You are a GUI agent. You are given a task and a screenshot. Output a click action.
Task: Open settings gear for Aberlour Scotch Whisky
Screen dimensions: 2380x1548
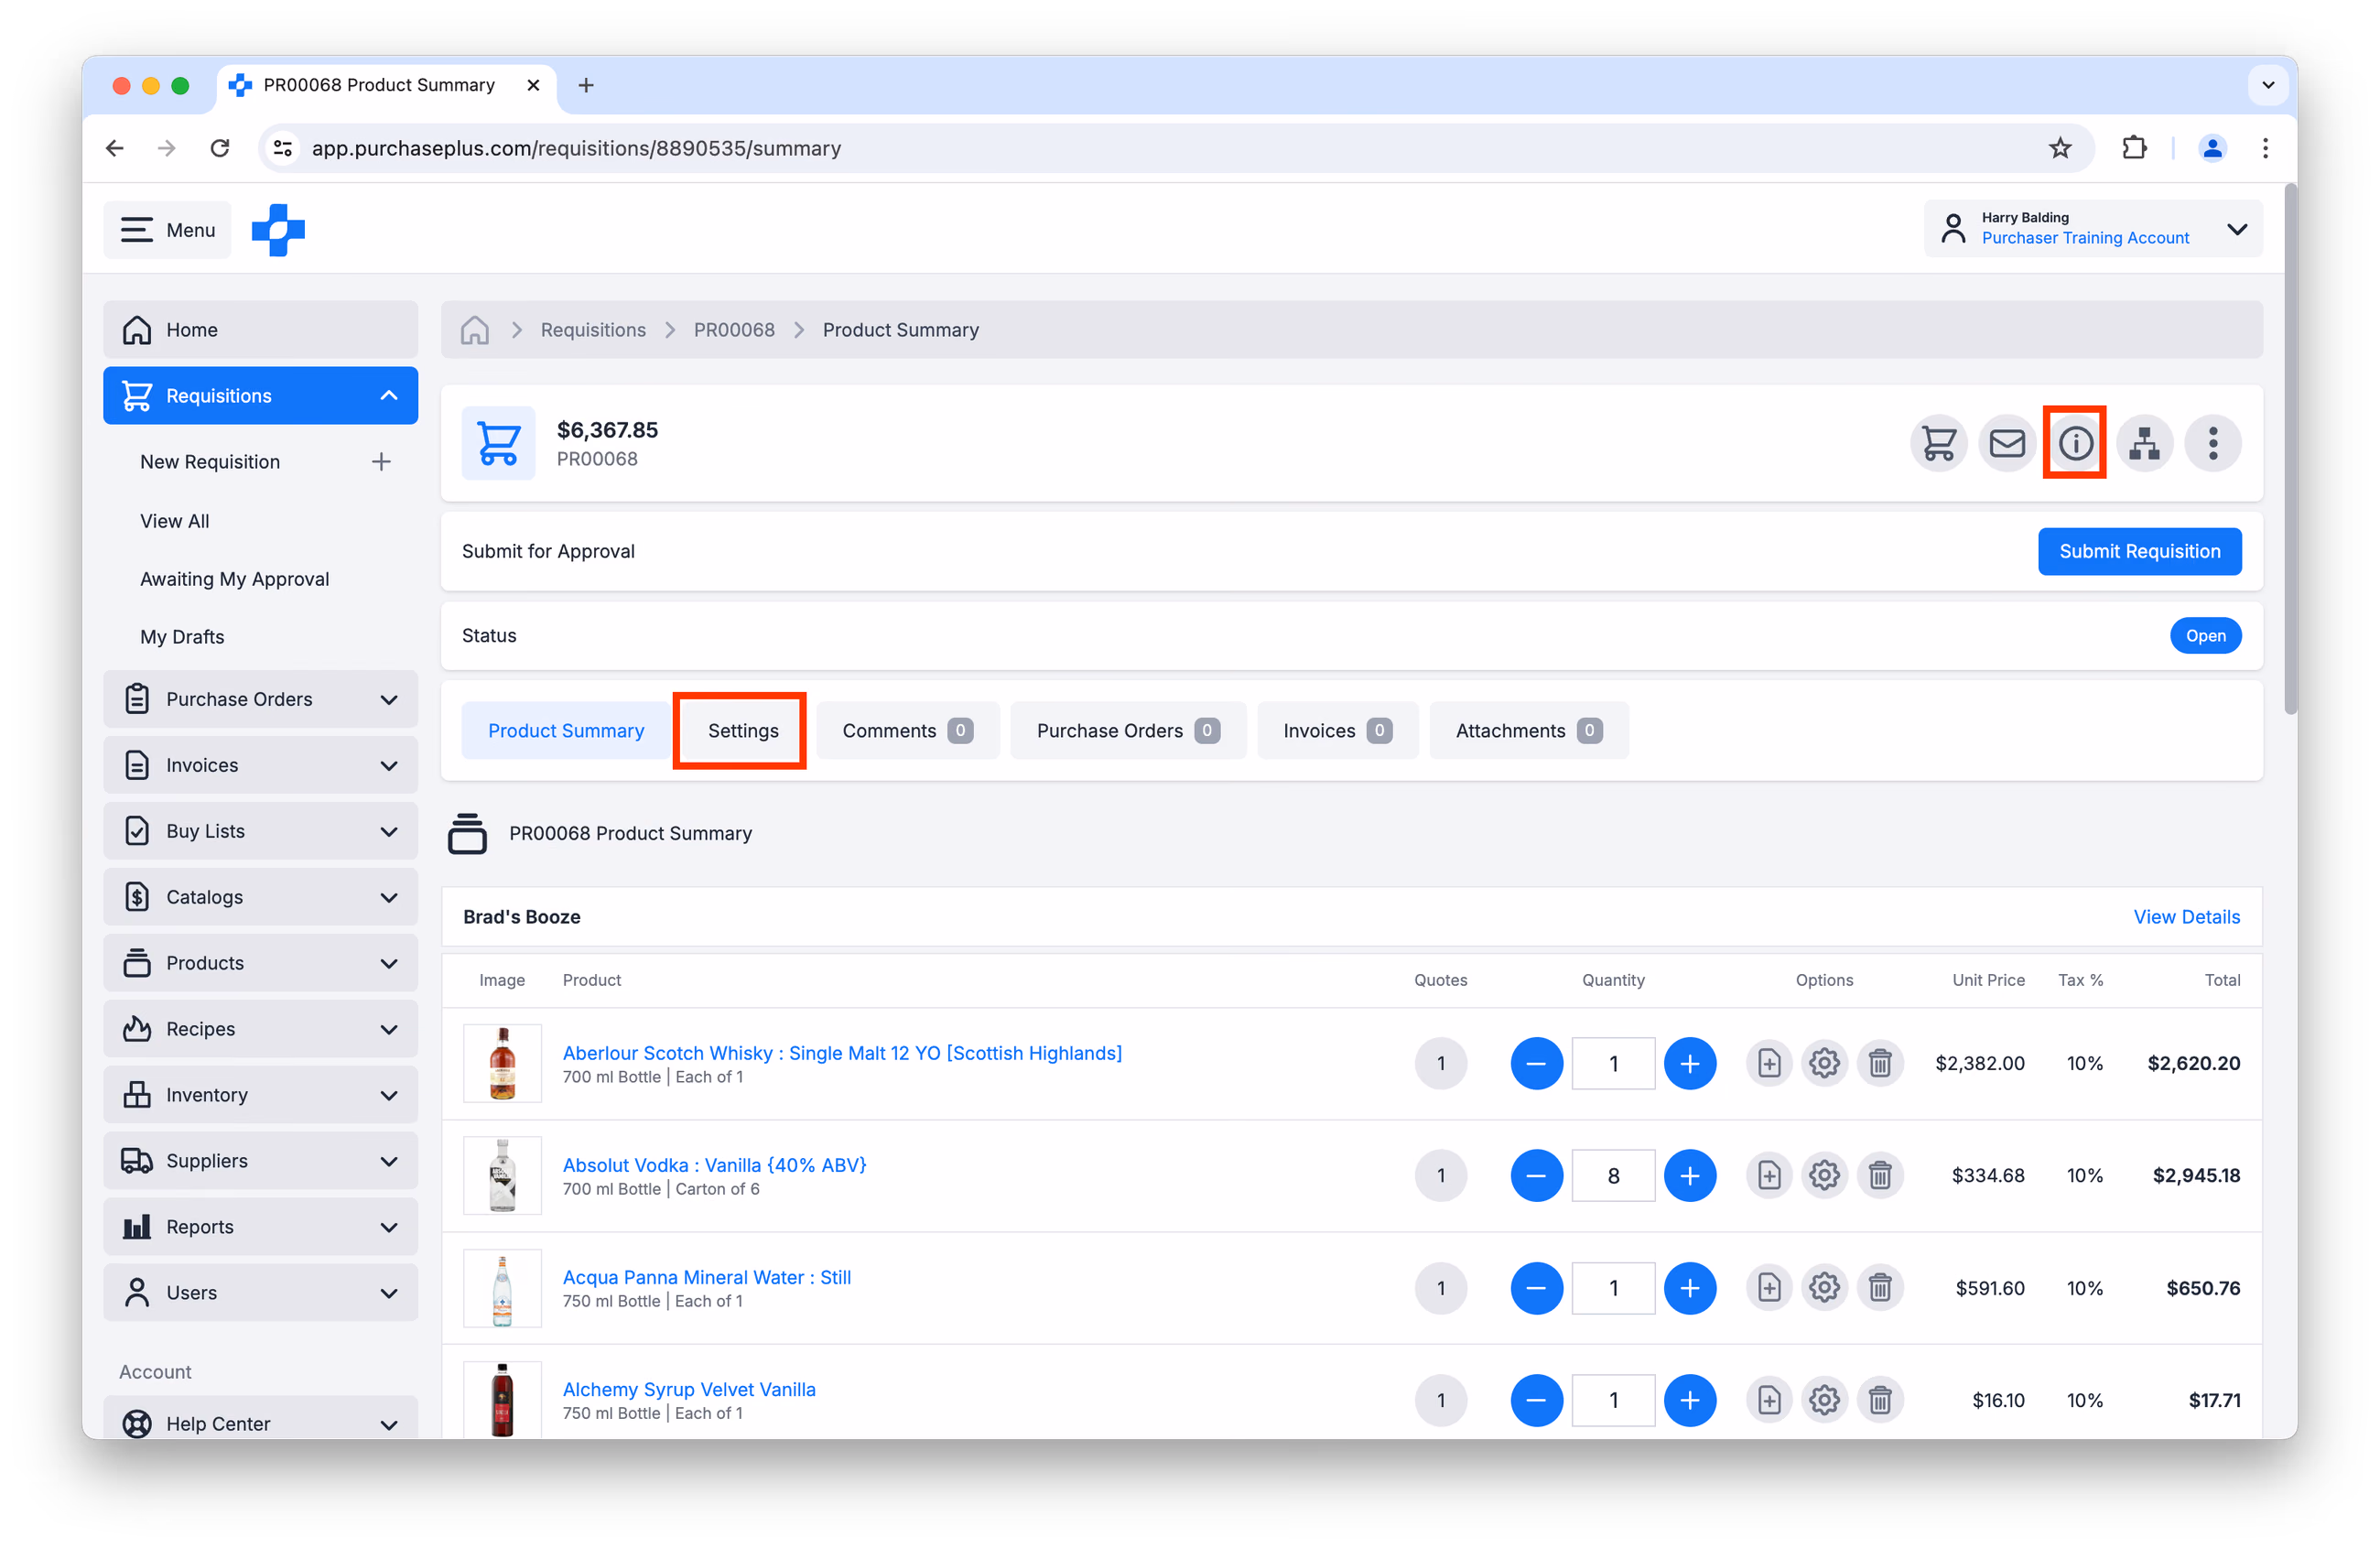coord(1824,1063)
